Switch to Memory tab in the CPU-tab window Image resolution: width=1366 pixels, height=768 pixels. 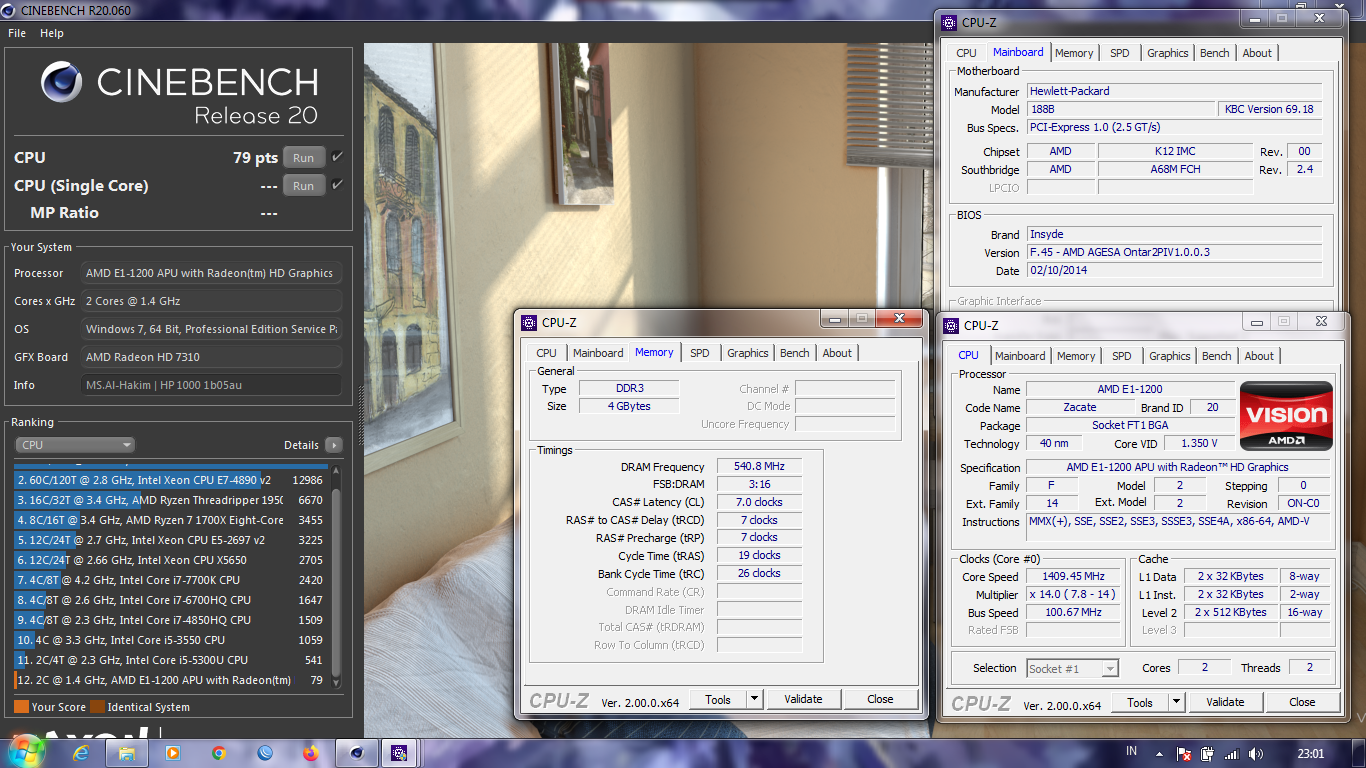coord(1076,356)
